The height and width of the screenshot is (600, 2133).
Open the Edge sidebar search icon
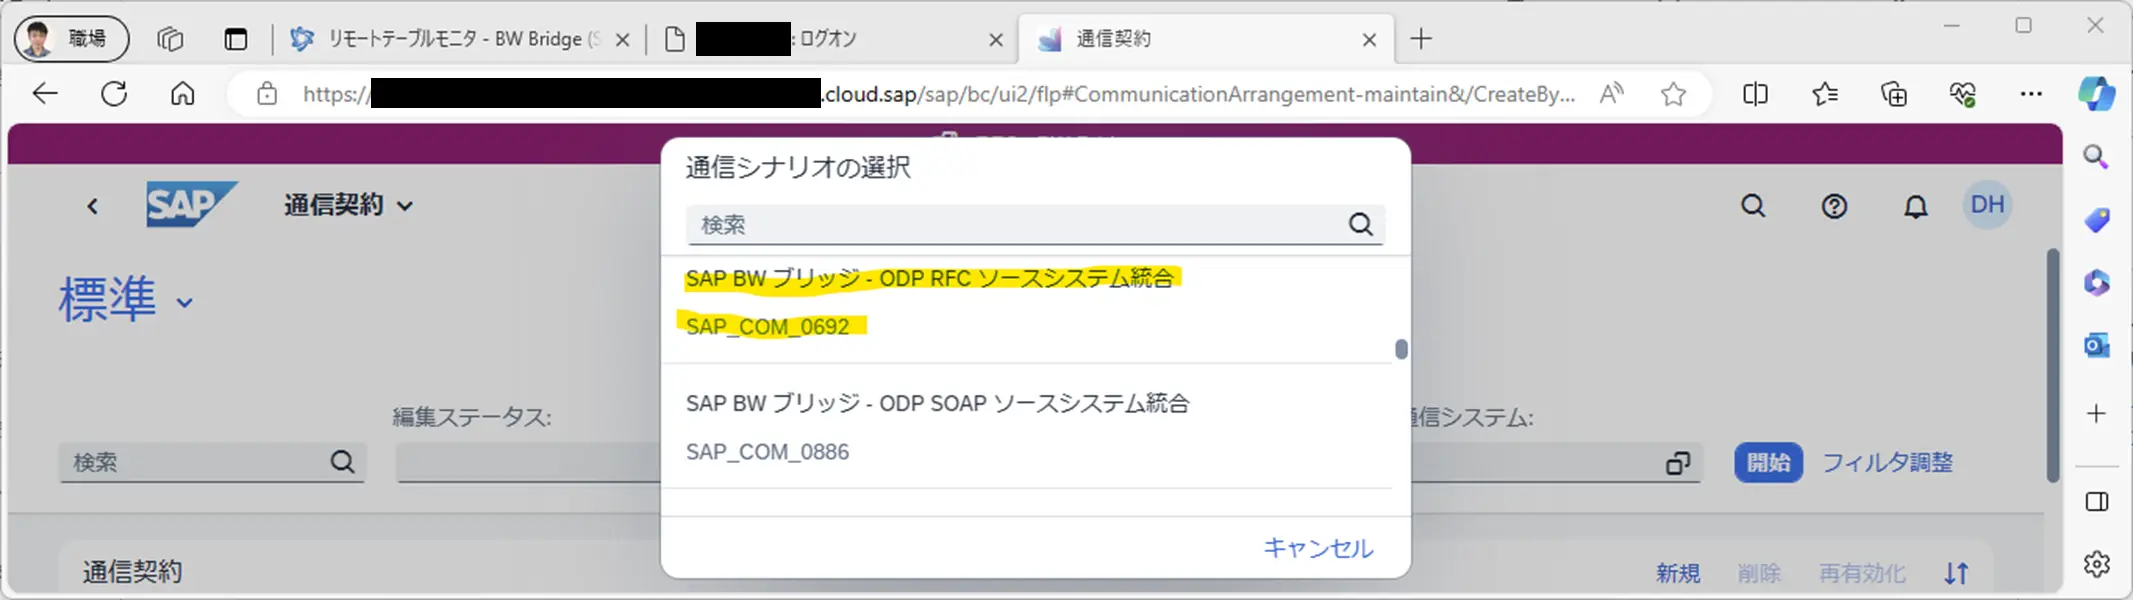point(2096,157)
